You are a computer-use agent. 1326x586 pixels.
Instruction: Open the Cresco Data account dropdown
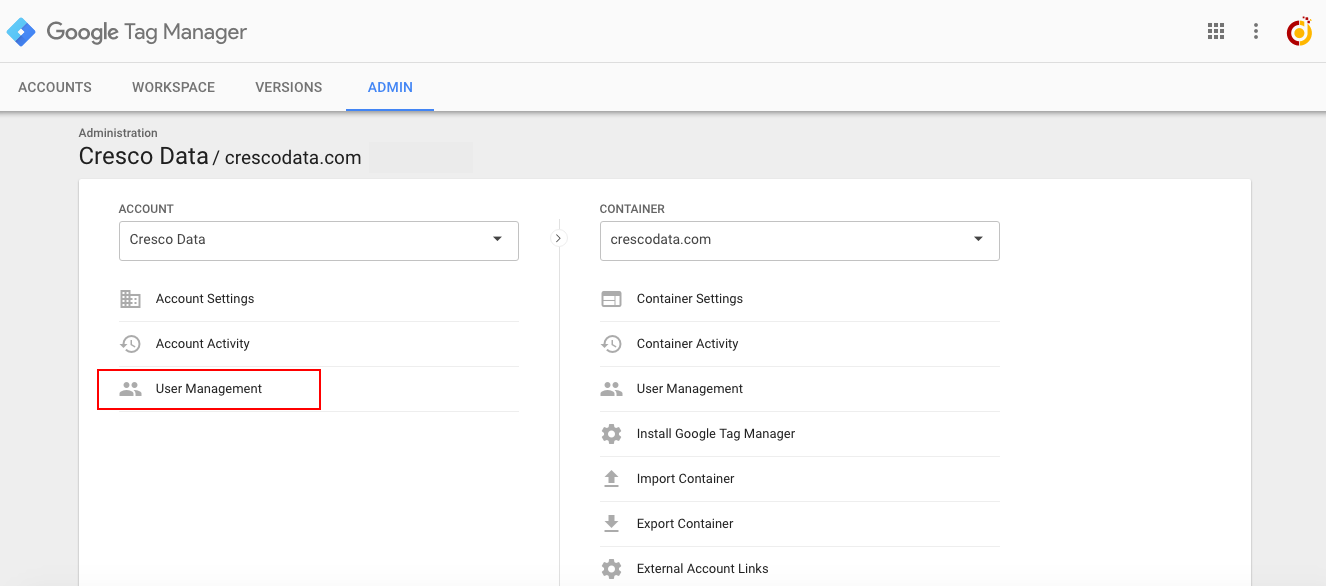[319, 241]
